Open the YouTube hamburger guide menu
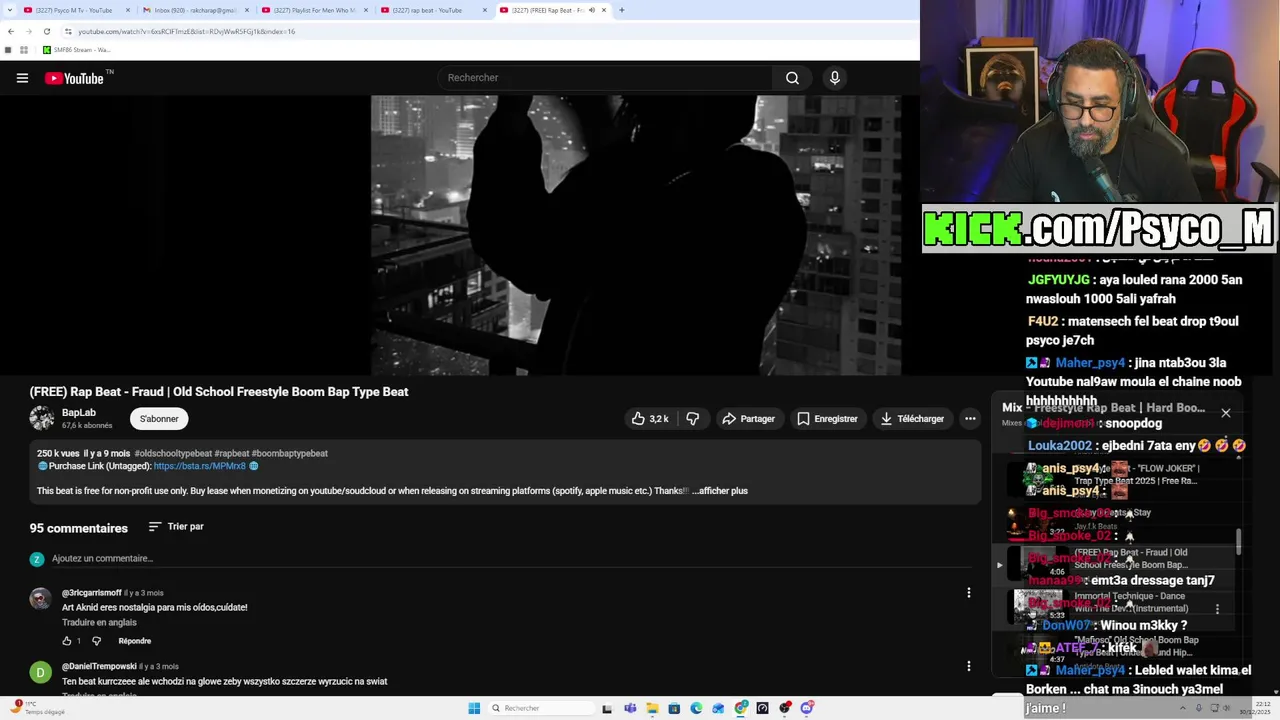 [x=22, y=78]
